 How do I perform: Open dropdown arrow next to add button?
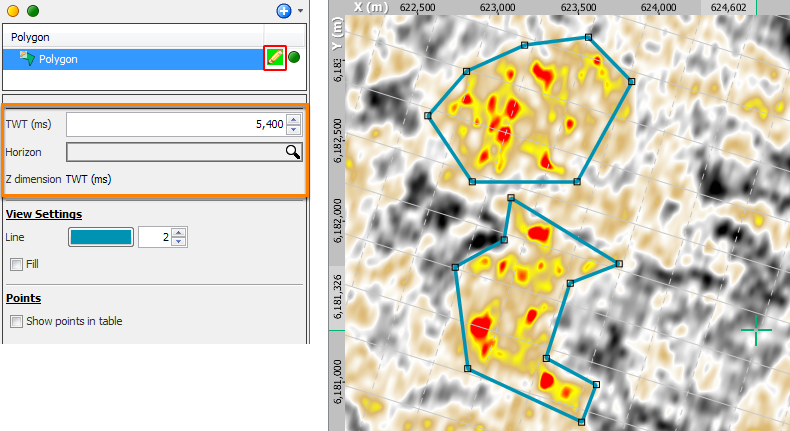tap(301, 11)
